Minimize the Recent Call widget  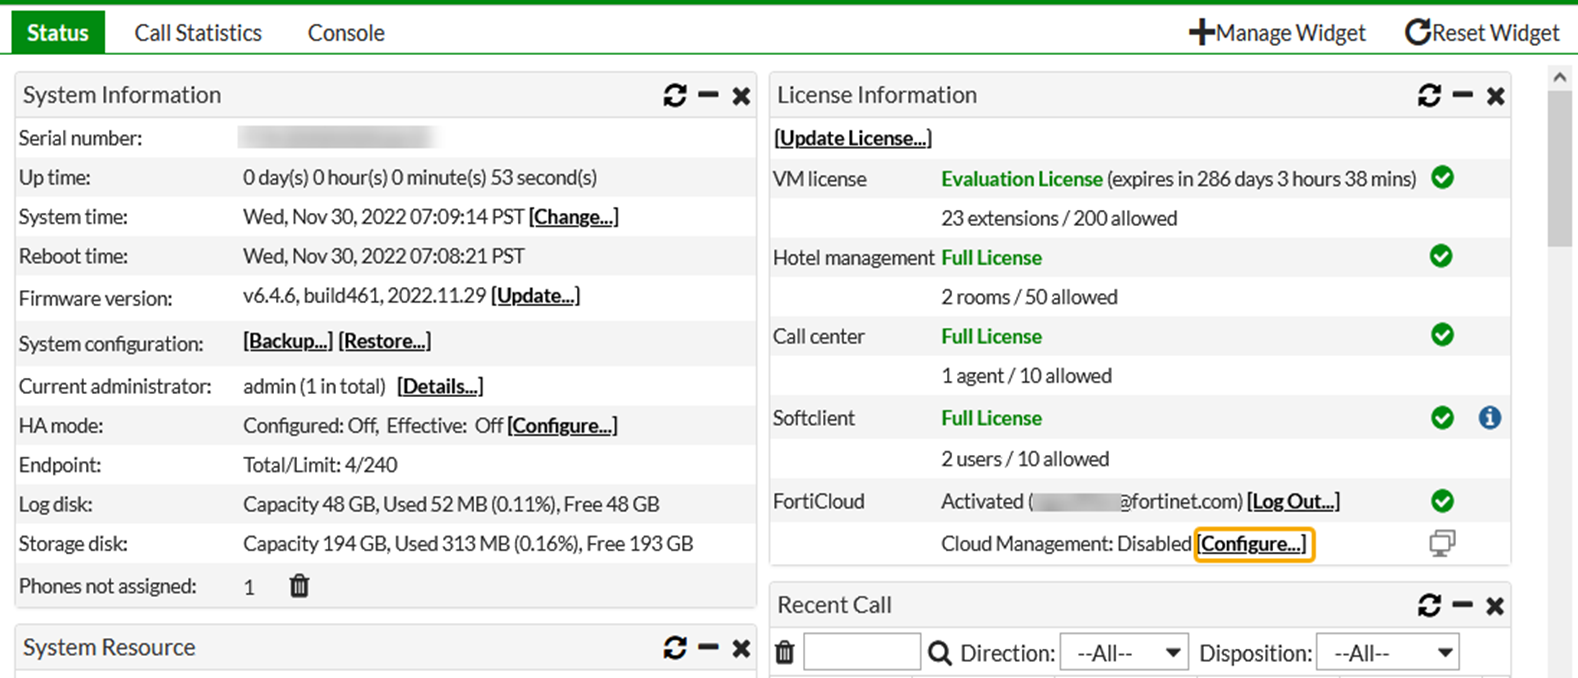click(x=1462, y=605)
